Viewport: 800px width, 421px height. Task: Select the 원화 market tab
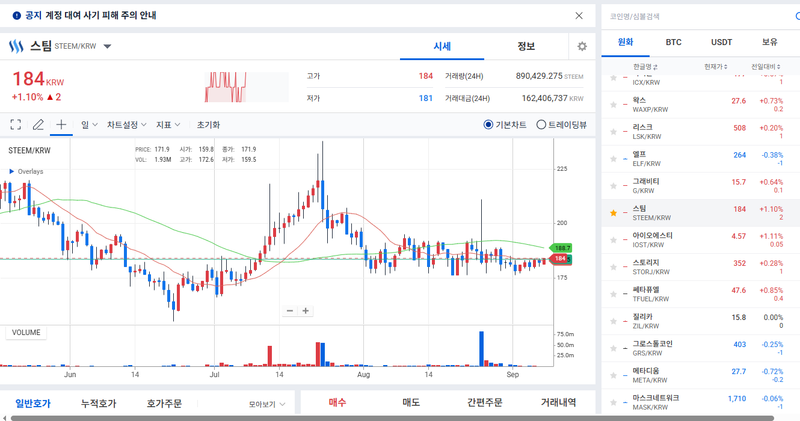tap(626, 42)
